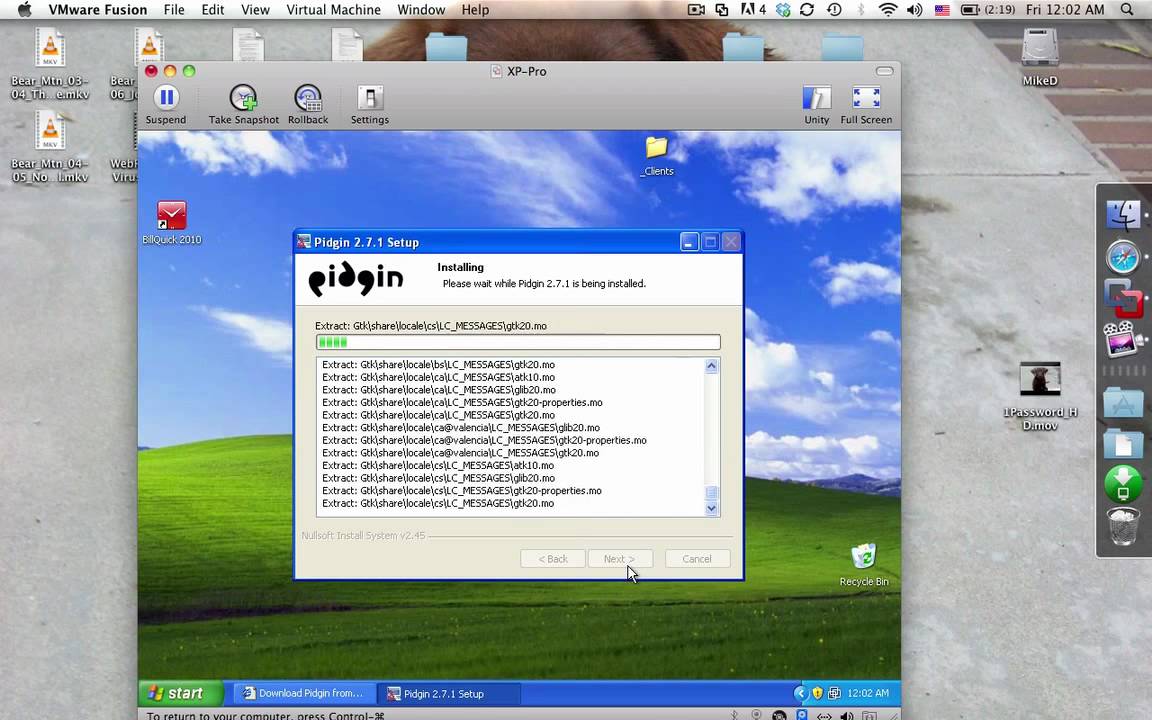Viewport: 1152px width, 720px height.
Task: Click the battery status icon
Action: coord(988,10)
